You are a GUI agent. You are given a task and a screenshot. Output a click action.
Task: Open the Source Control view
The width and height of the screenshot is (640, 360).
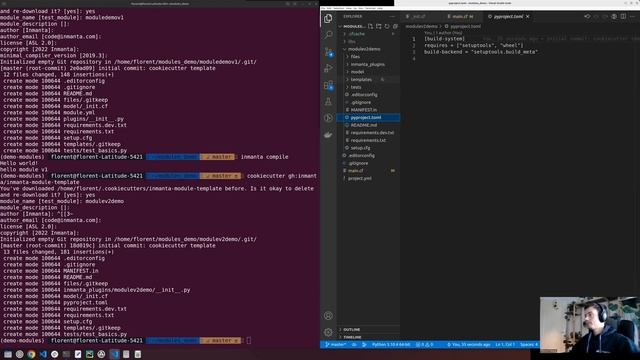pyautogui.click(x=328, y=52)
